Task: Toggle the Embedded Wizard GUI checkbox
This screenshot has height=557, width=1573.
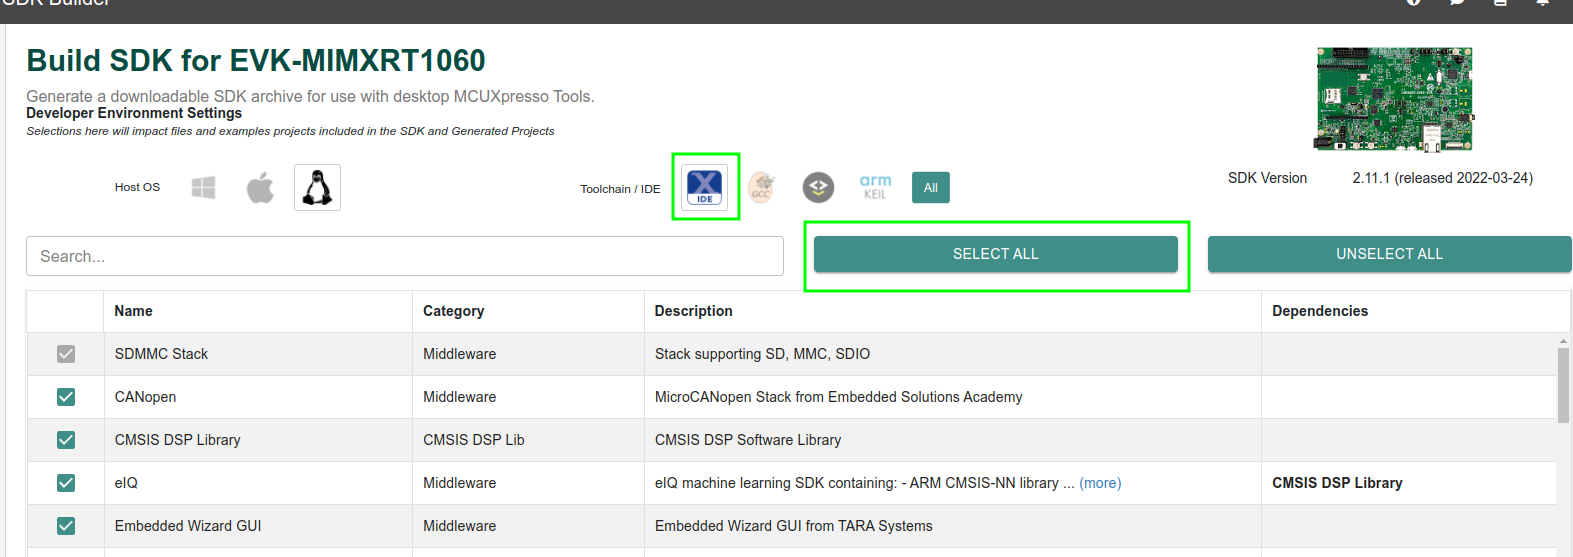Action: [x=66, y=526]
